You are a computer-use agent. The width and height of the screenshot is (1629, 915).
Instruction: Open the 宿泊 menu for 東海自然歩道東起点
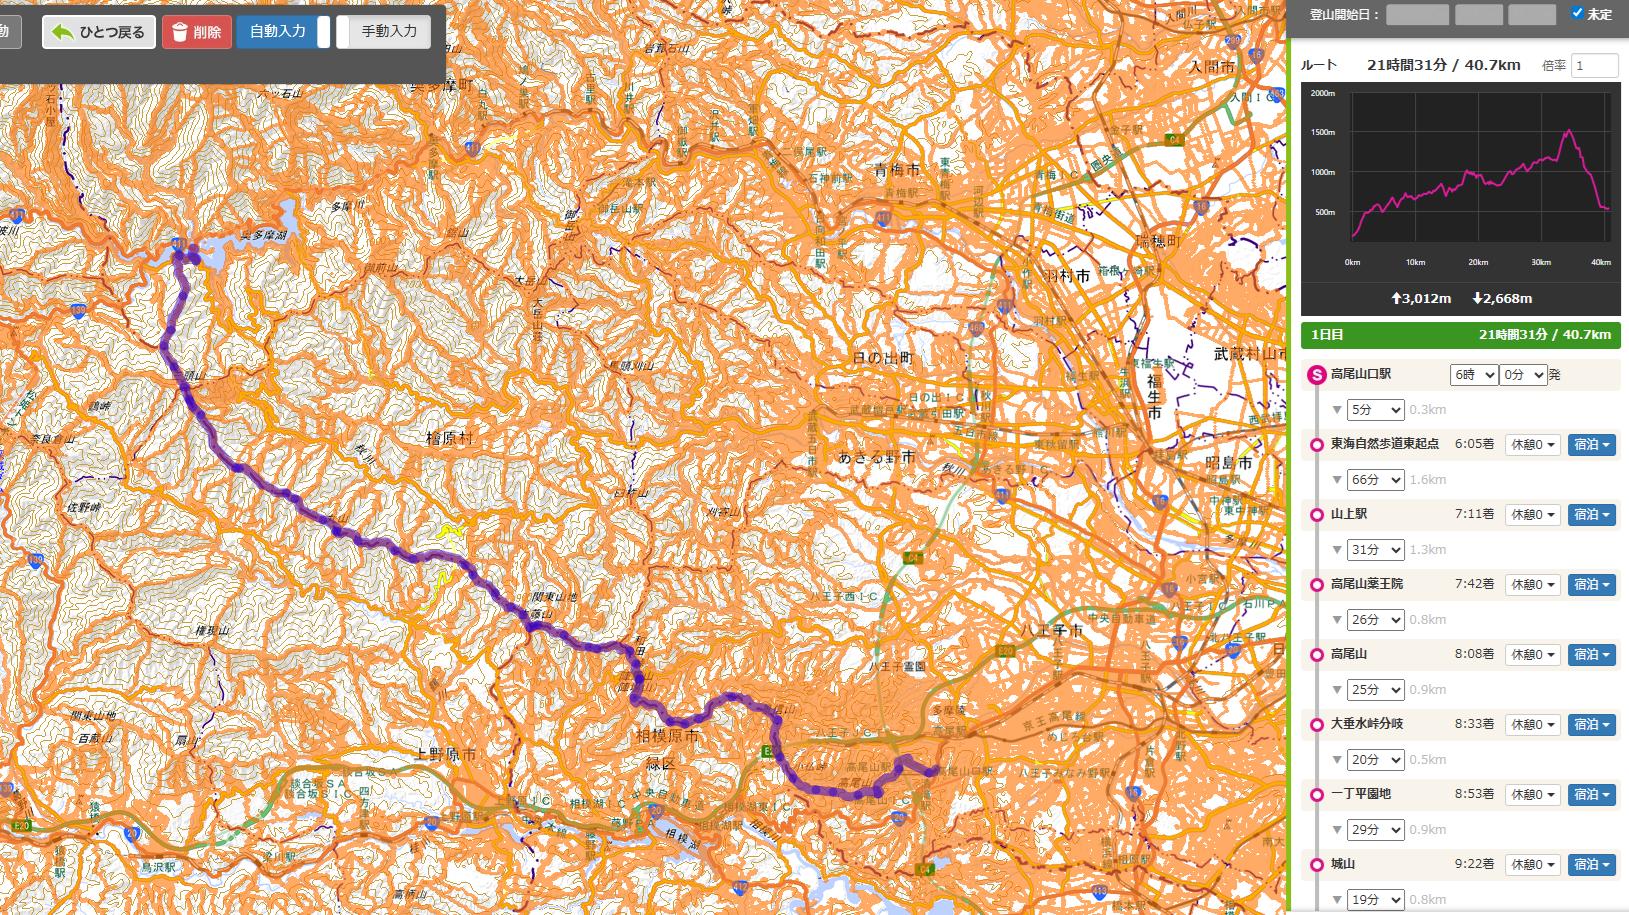point(1592,444)
